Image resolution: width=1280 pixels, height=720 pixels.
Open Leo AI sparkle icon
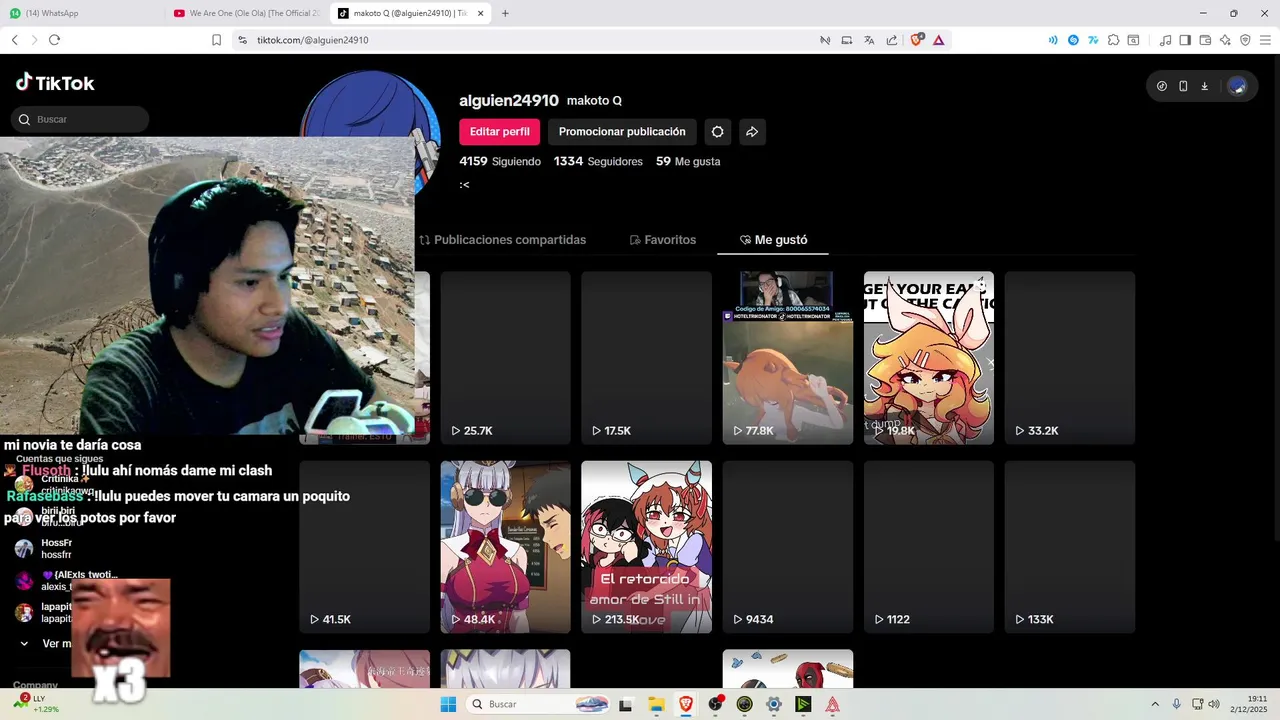1225,40
